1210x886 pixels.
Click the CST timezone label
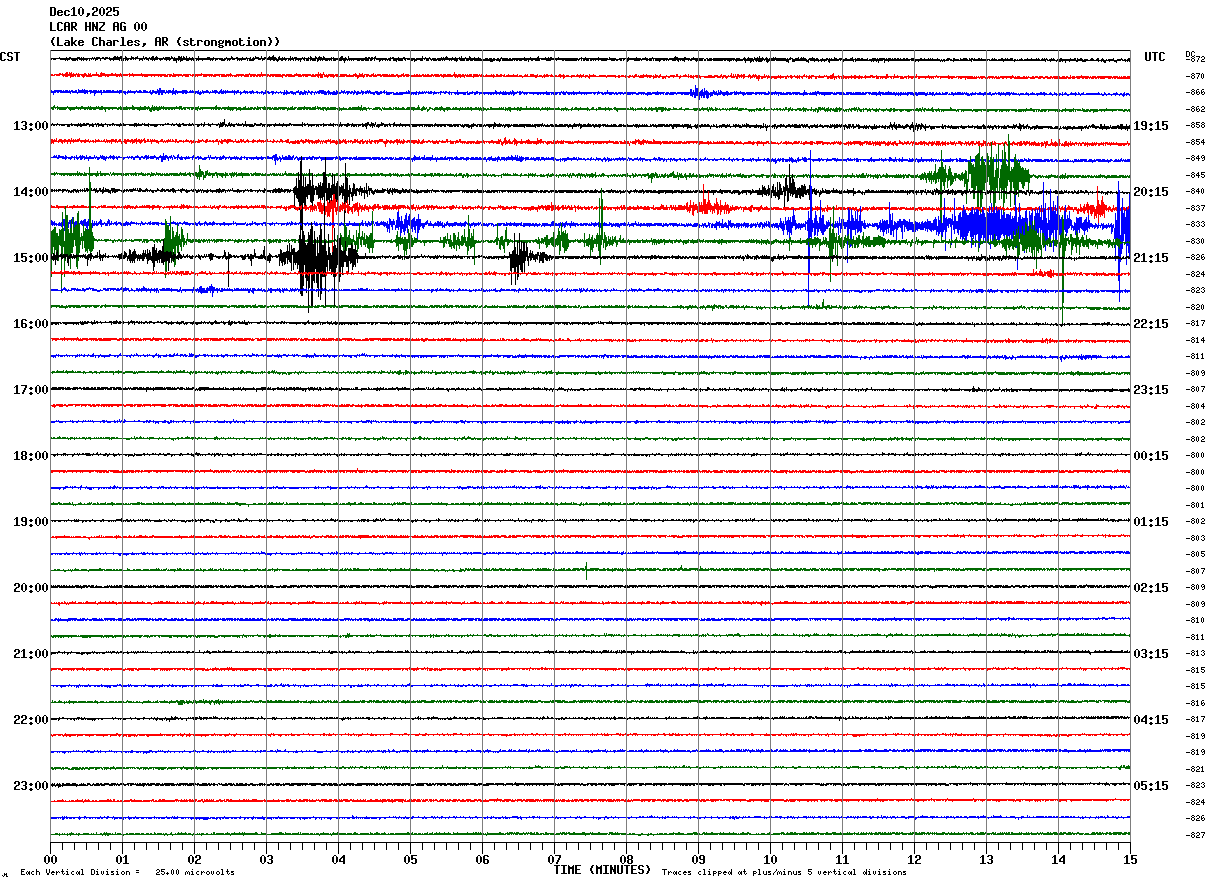pos(10,57)
